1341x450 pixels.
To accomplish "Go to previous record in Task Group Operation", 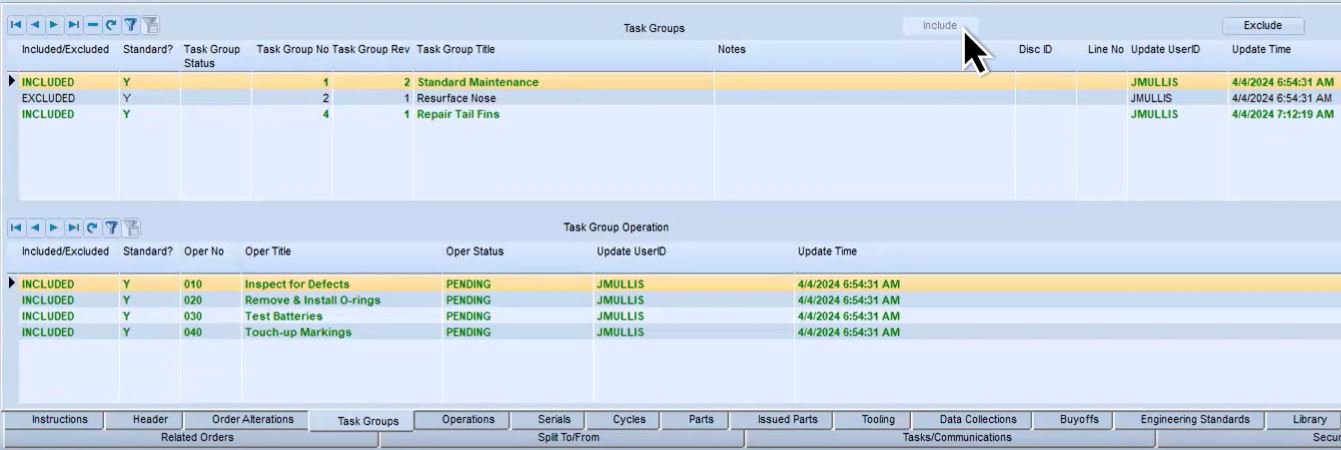I will tap(35, 228).
